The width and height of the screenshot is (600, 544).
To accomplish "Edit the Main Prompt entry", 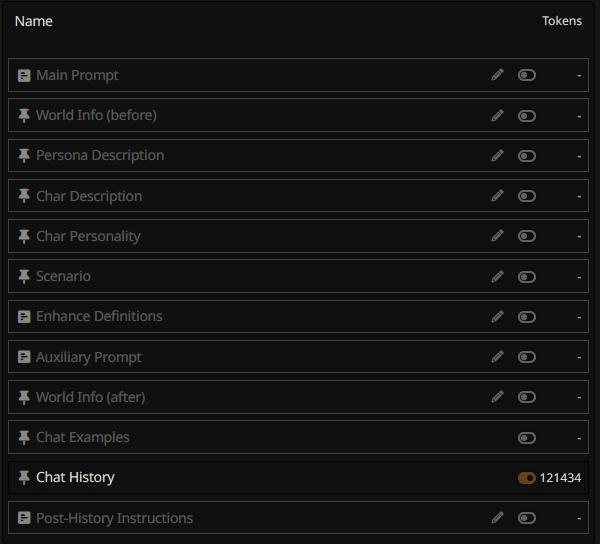I will (497, 75).
